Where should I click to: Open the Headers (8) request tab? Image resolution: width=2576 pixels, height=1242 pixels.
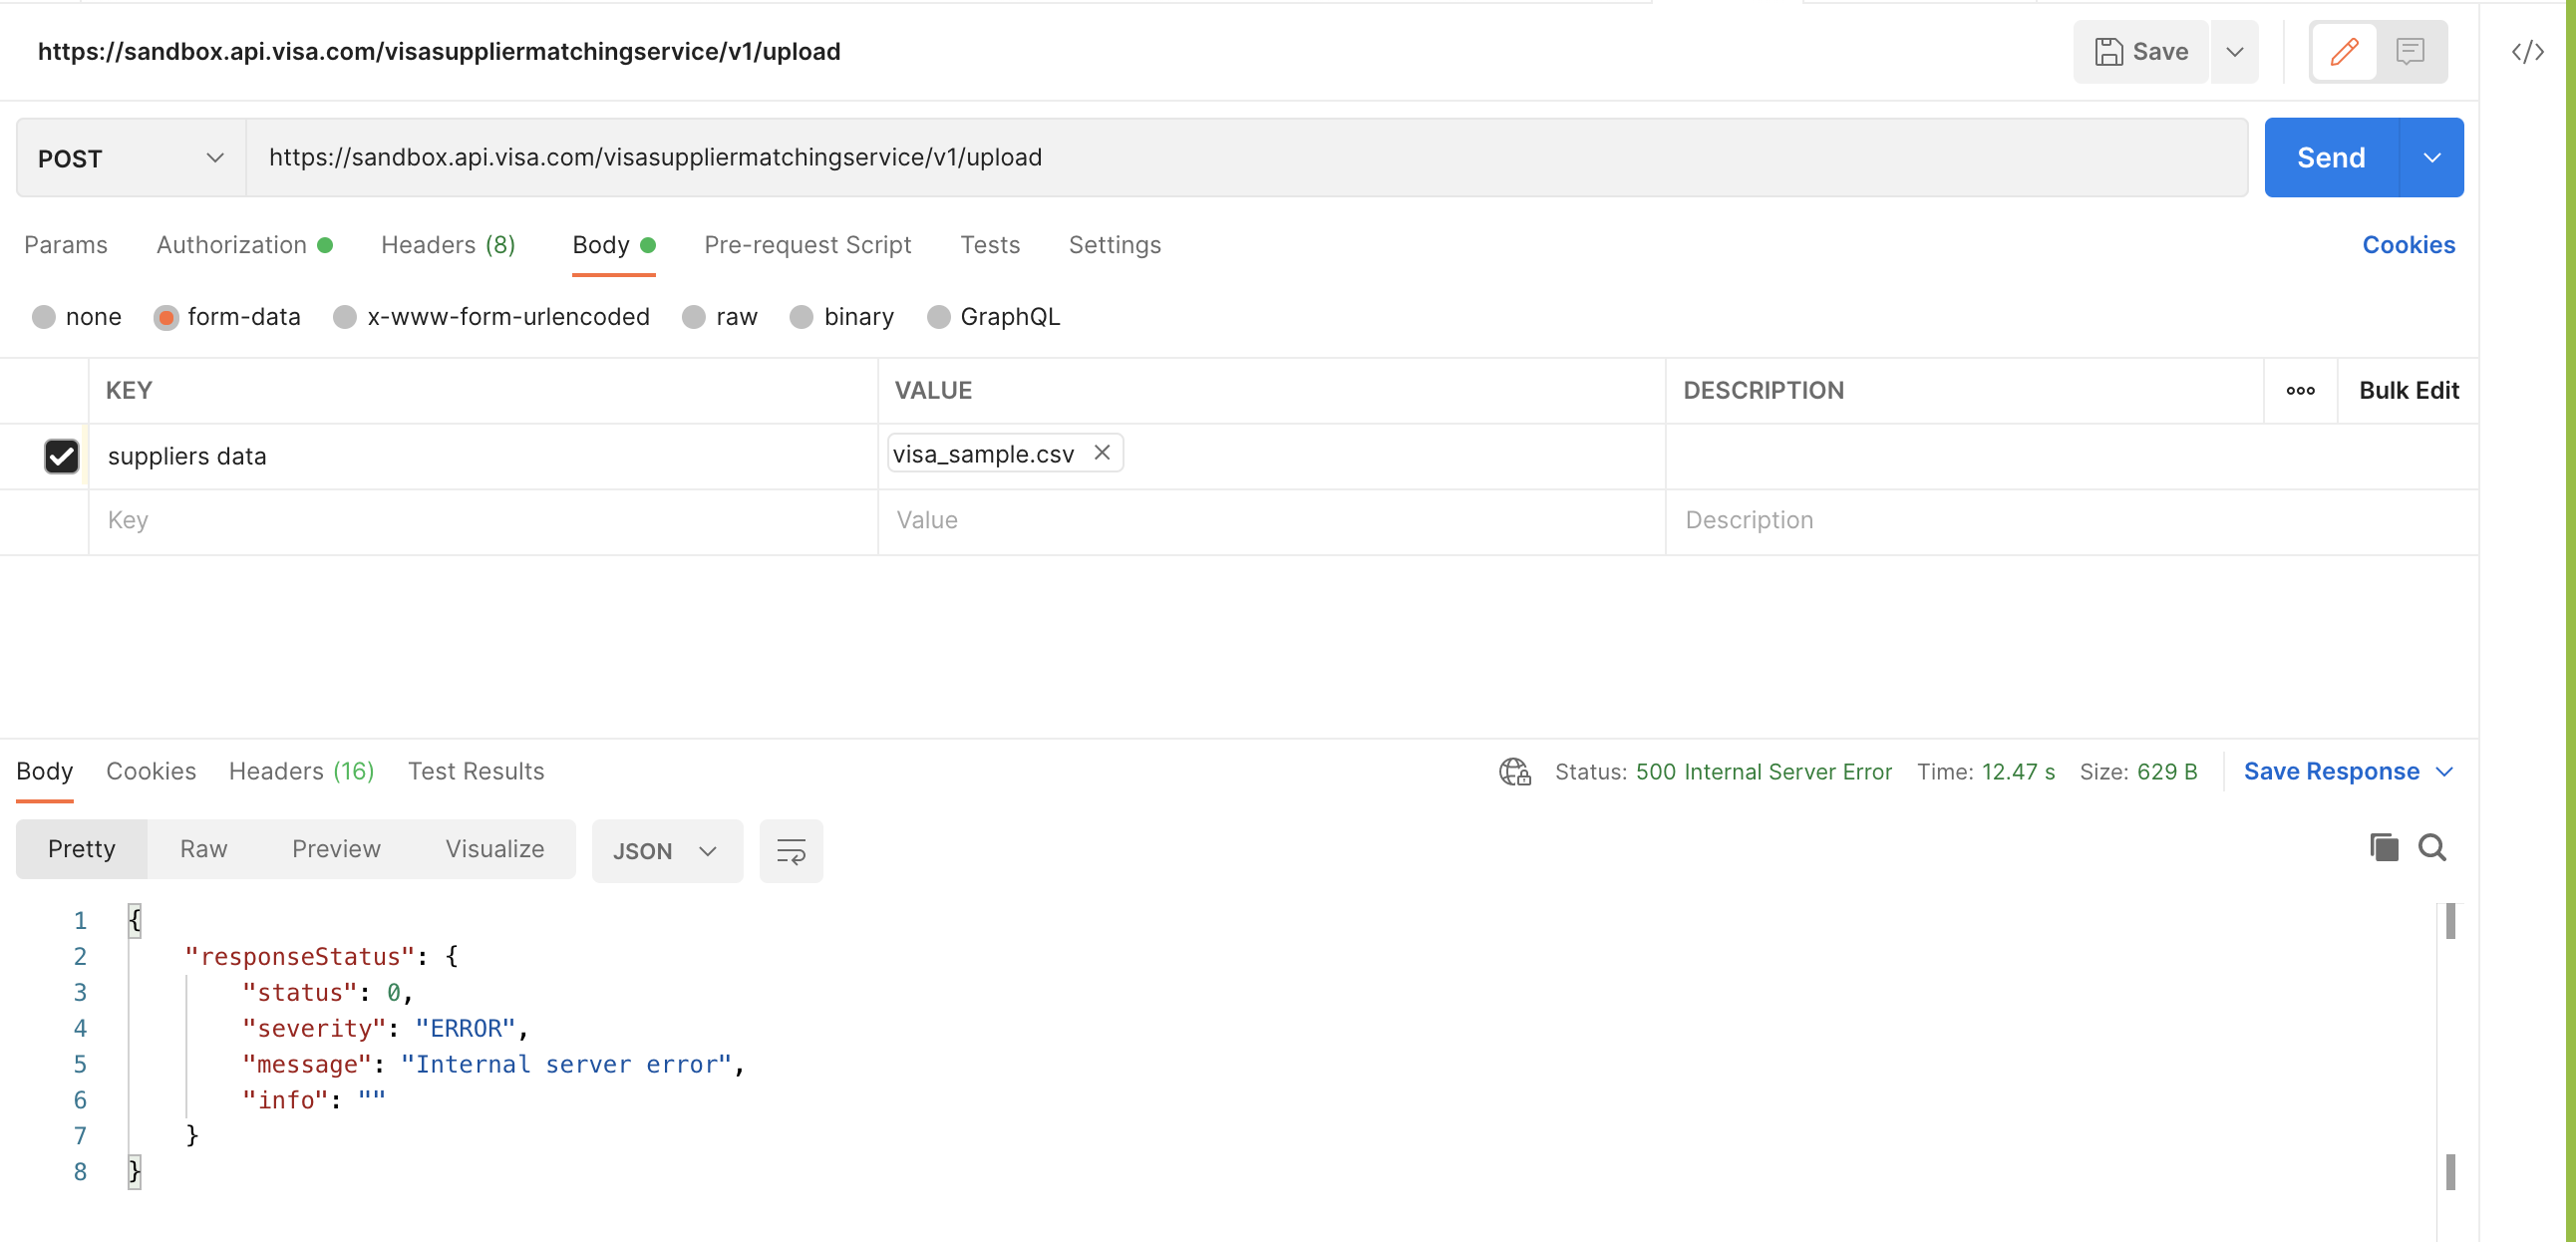pyautogui.click(x=448, y=245)
